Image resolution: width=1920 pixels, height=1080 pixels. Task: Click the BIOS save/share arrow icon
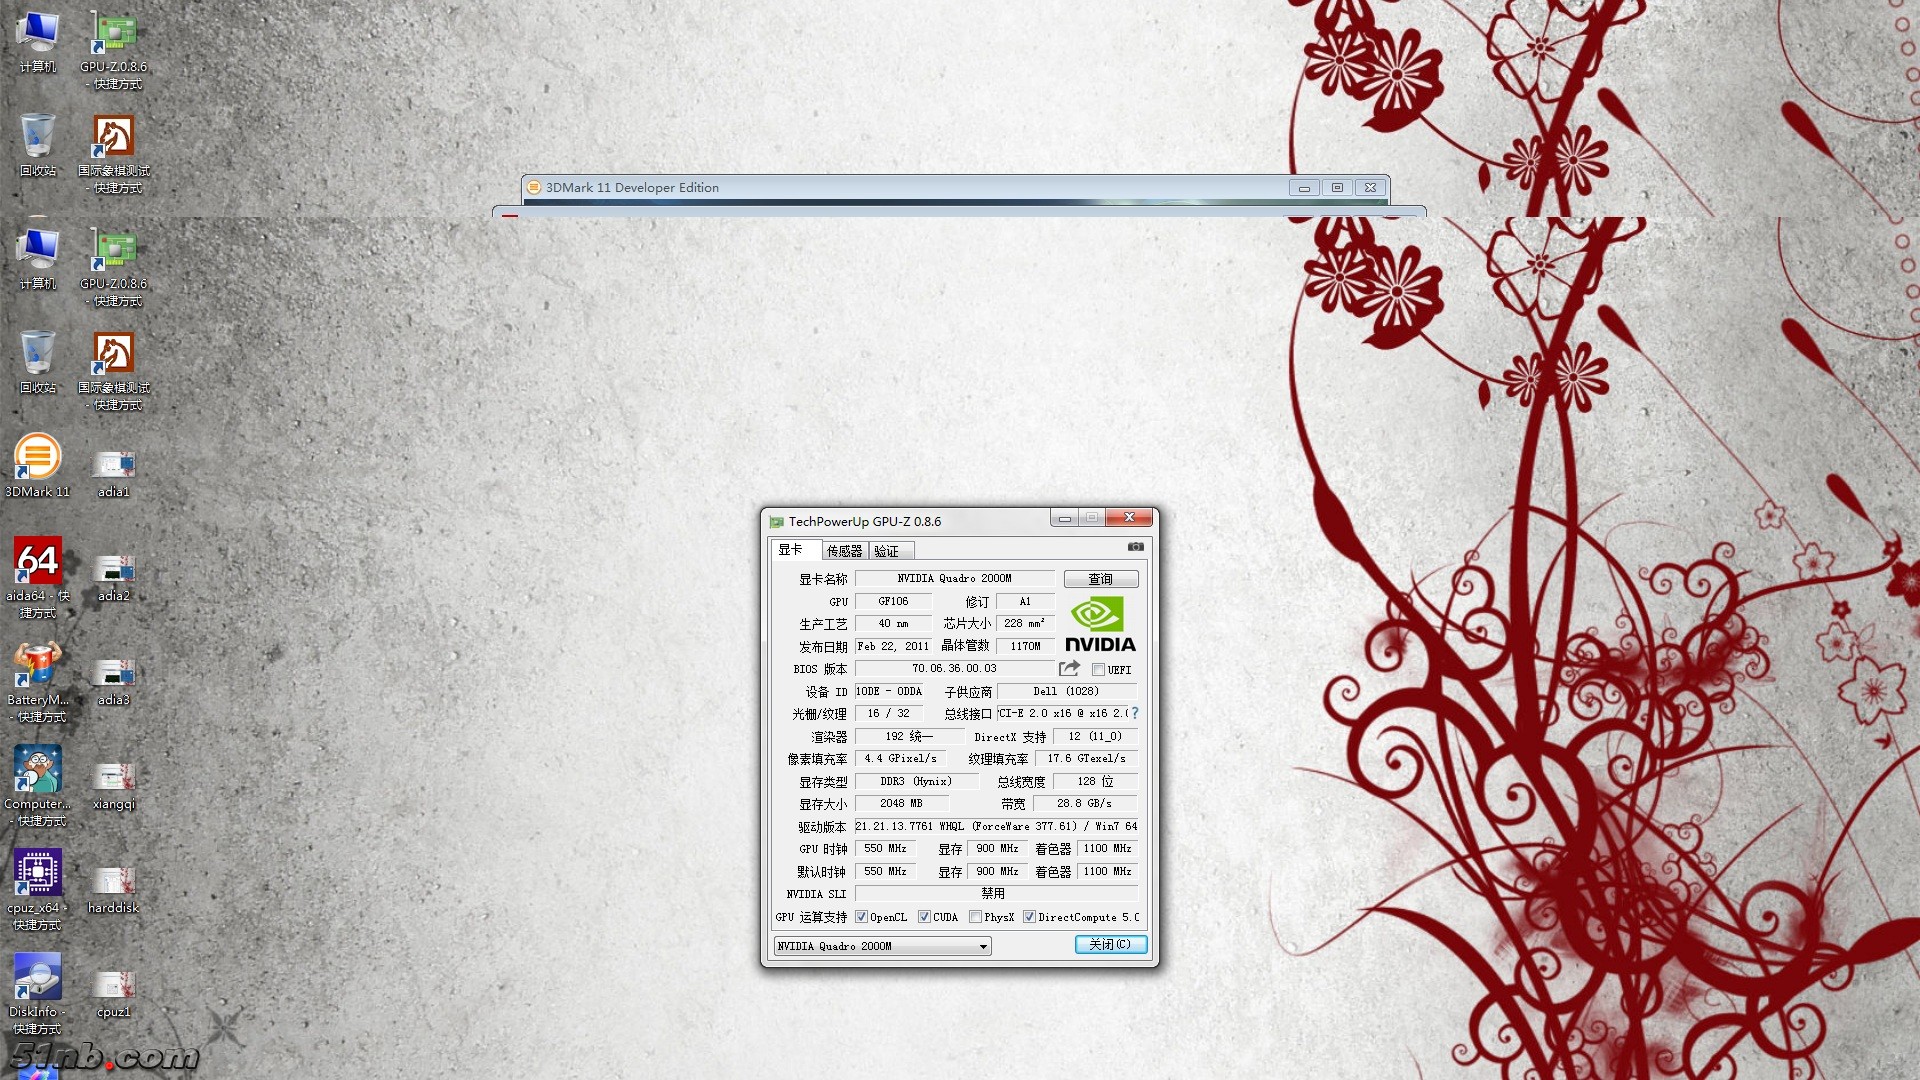coord(1069,668)
